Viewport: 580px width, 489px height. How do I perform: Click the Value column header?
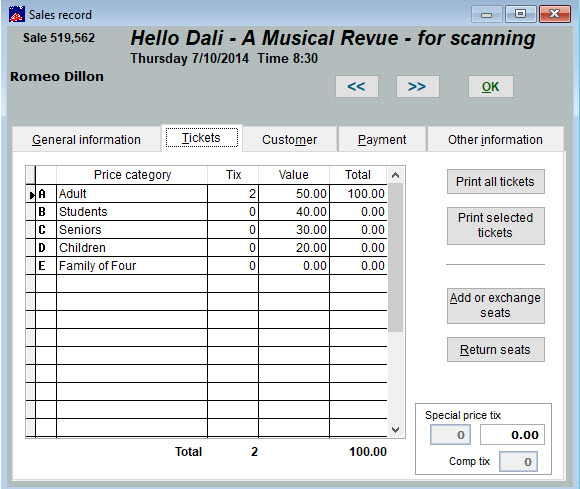[x=294, y=175]
